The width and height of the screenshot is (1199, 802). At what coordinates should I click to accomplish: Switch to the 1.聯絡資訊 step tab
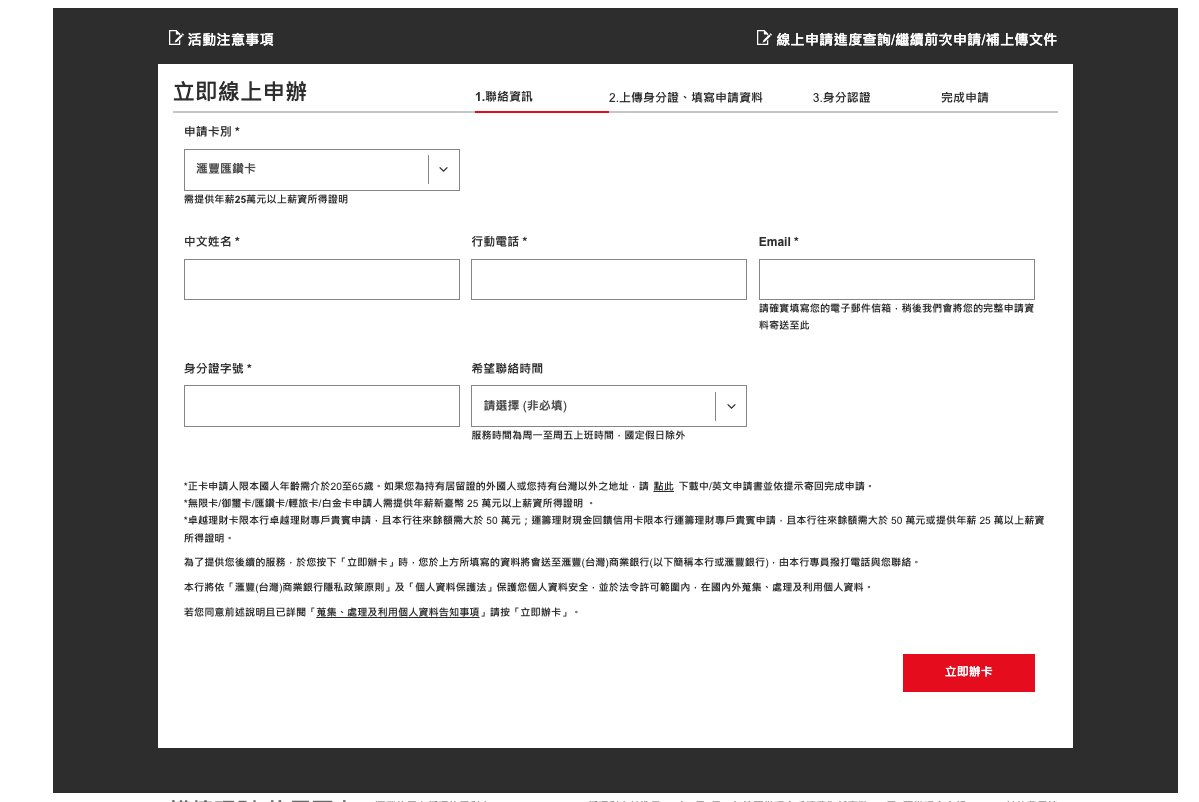504,97
